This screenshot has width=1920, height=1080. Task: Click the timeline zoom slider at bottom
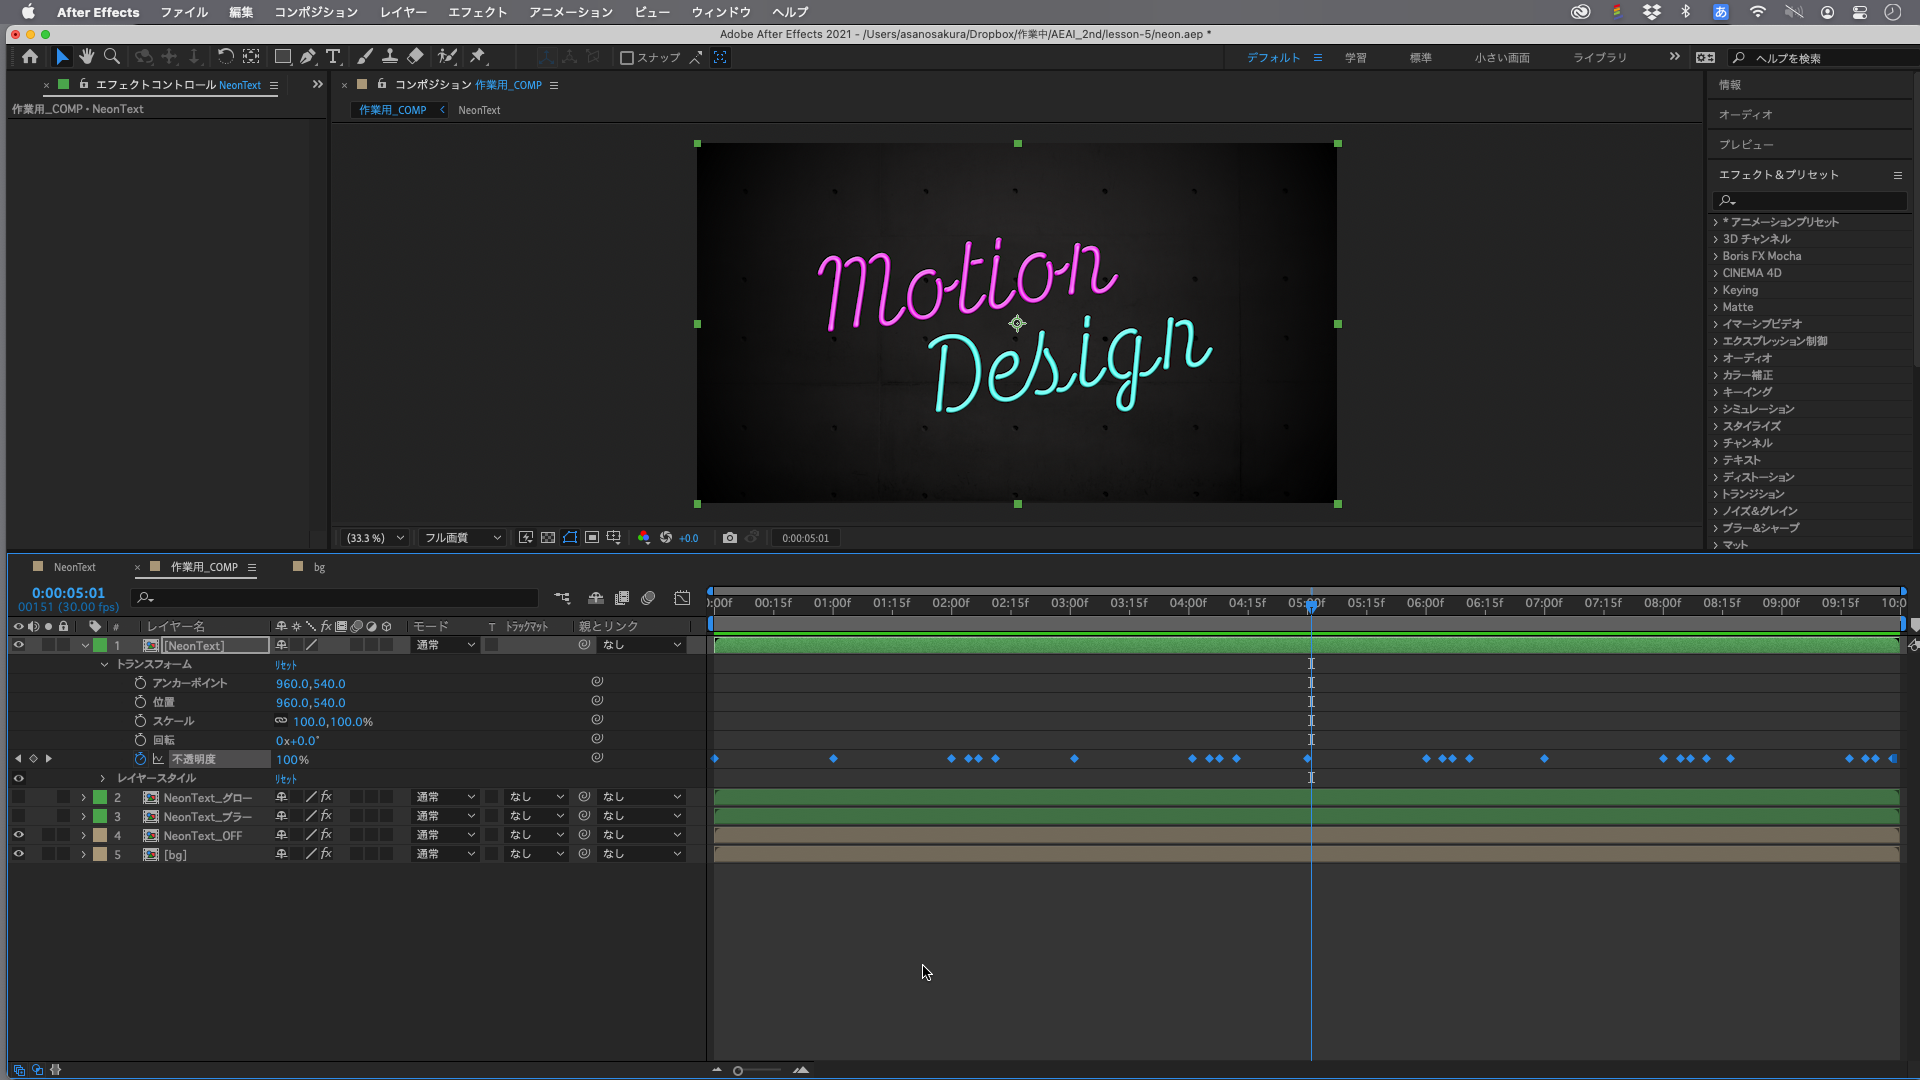pos(738,1071)
